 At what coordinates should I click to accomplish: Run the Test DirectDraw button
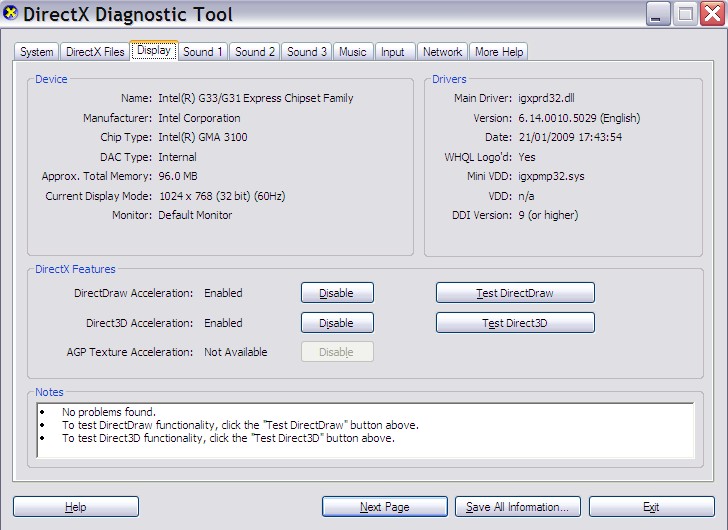[x=515, y=293]
